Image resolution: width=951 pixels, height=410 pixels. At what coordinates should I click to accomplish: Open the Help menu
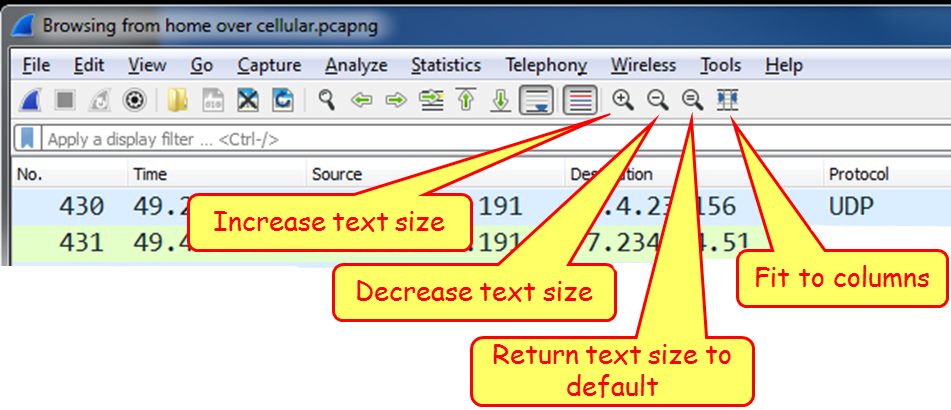[x=784, y=65]
